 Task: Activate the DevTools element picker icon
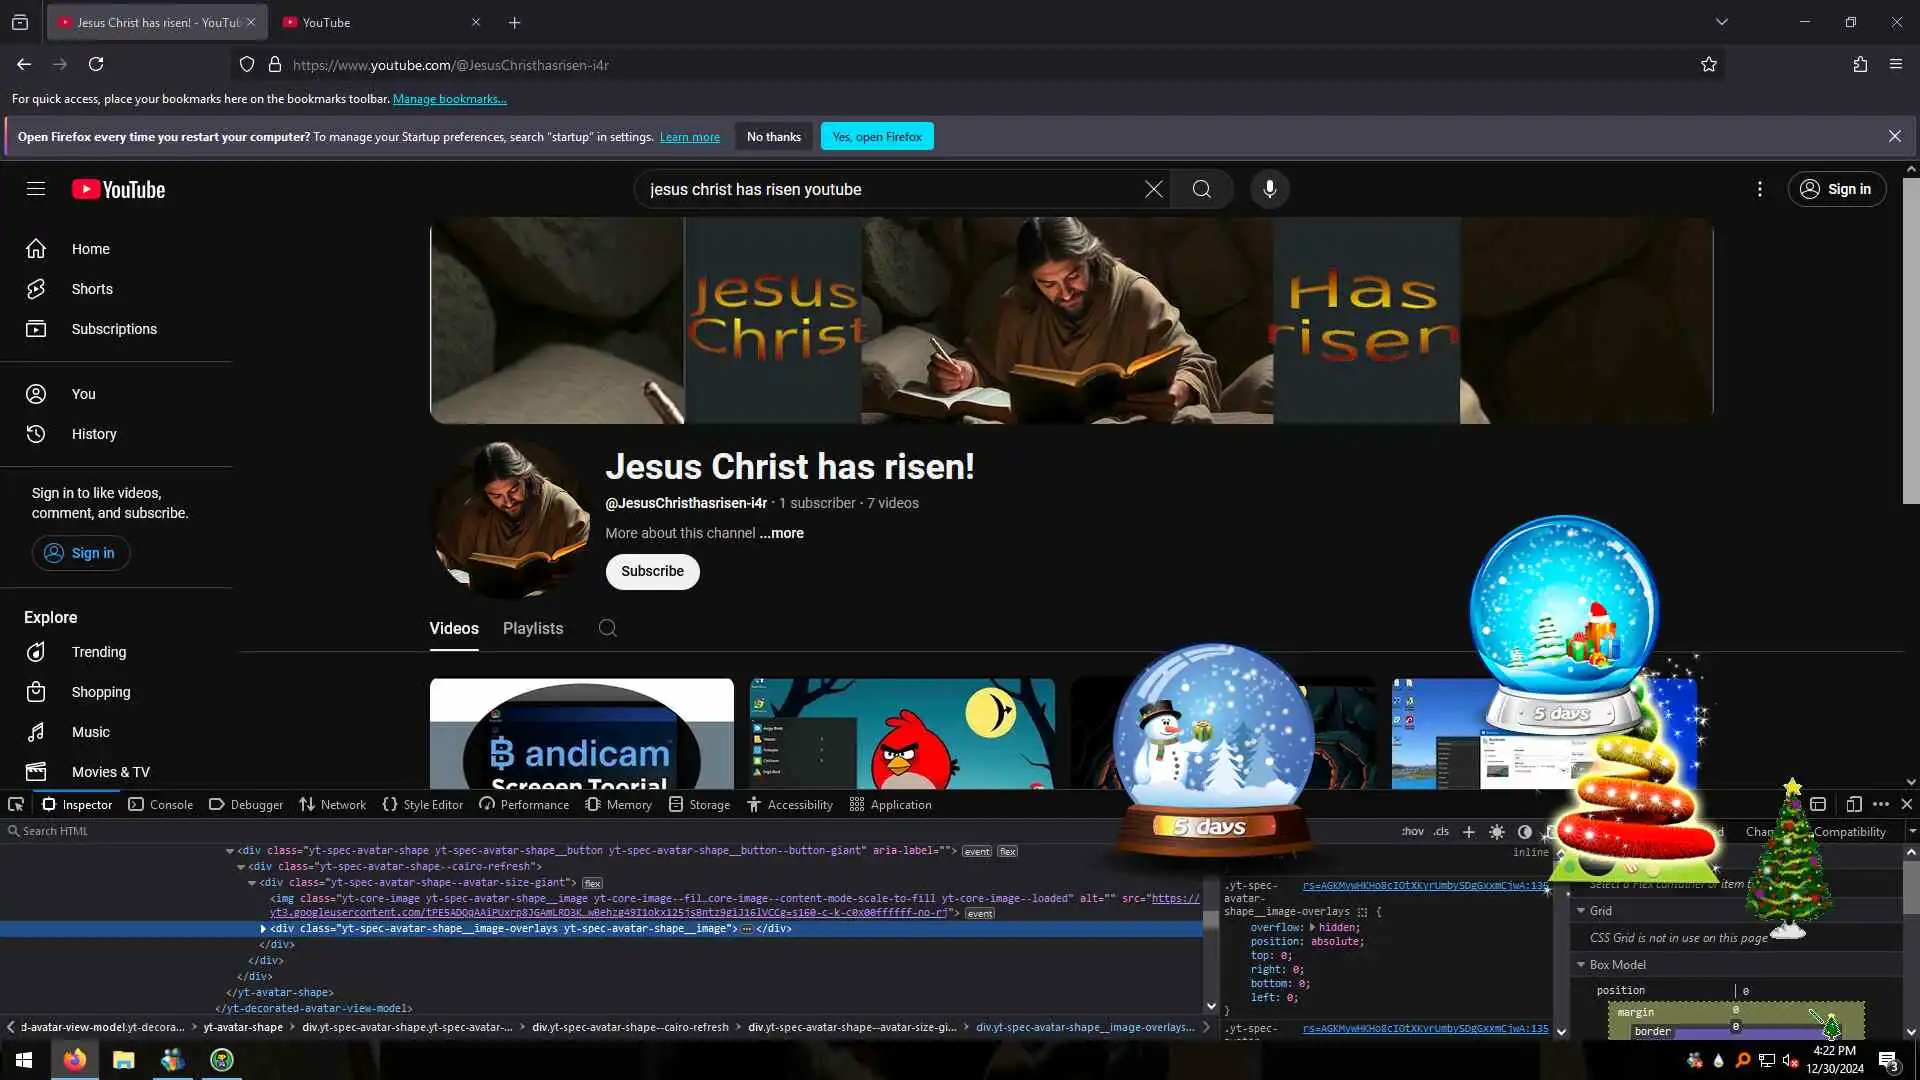pos(16,804)
